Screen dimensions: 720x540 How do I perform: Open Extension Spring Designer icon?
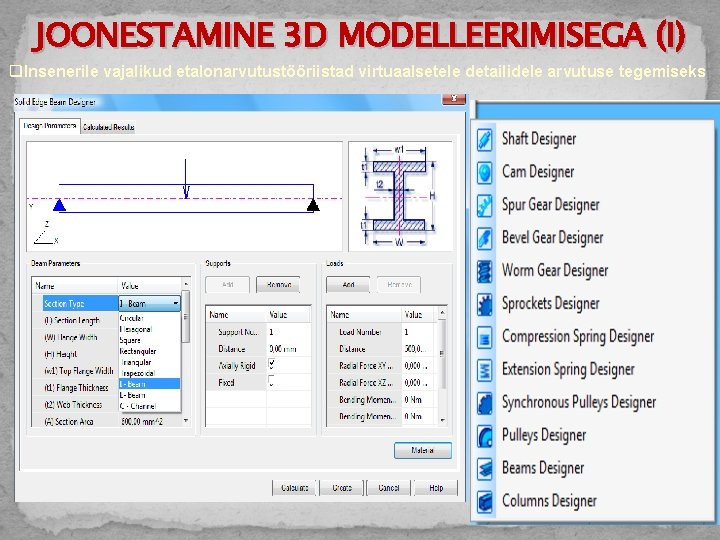tap(484, 370)
